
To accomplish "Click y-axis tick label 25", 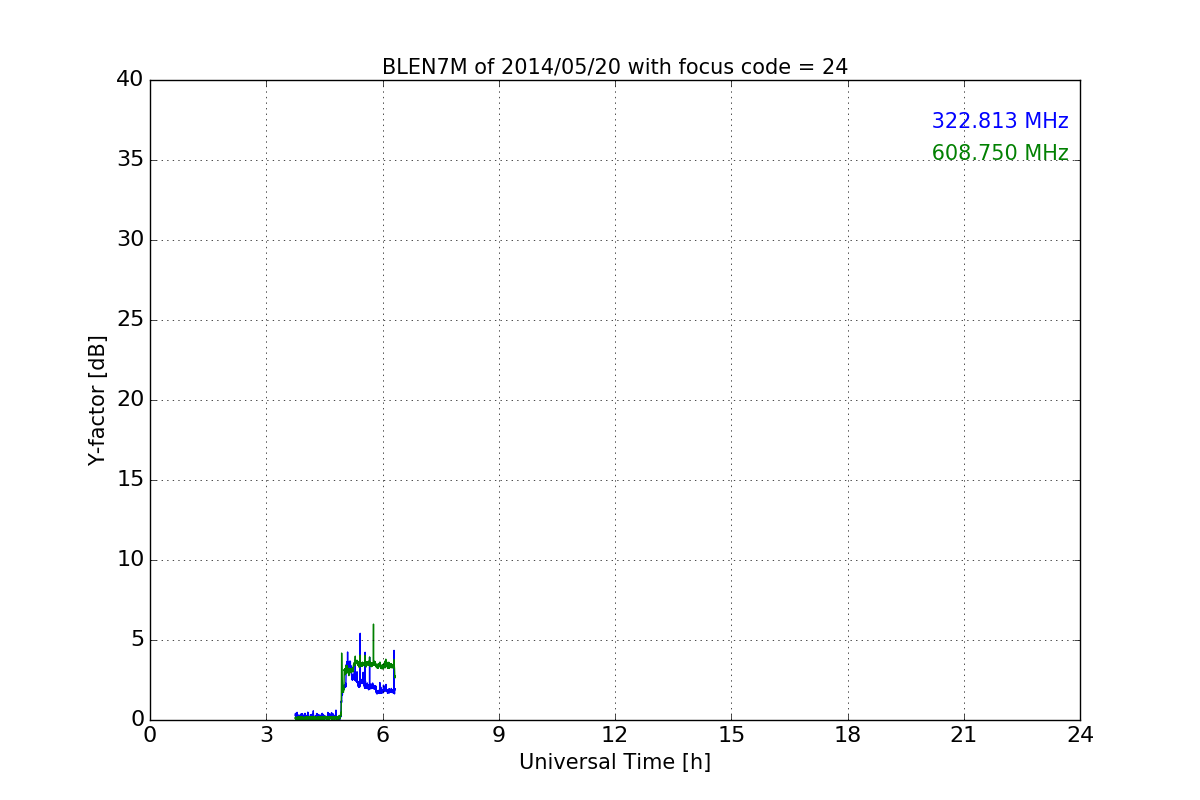I will (130, 320).
